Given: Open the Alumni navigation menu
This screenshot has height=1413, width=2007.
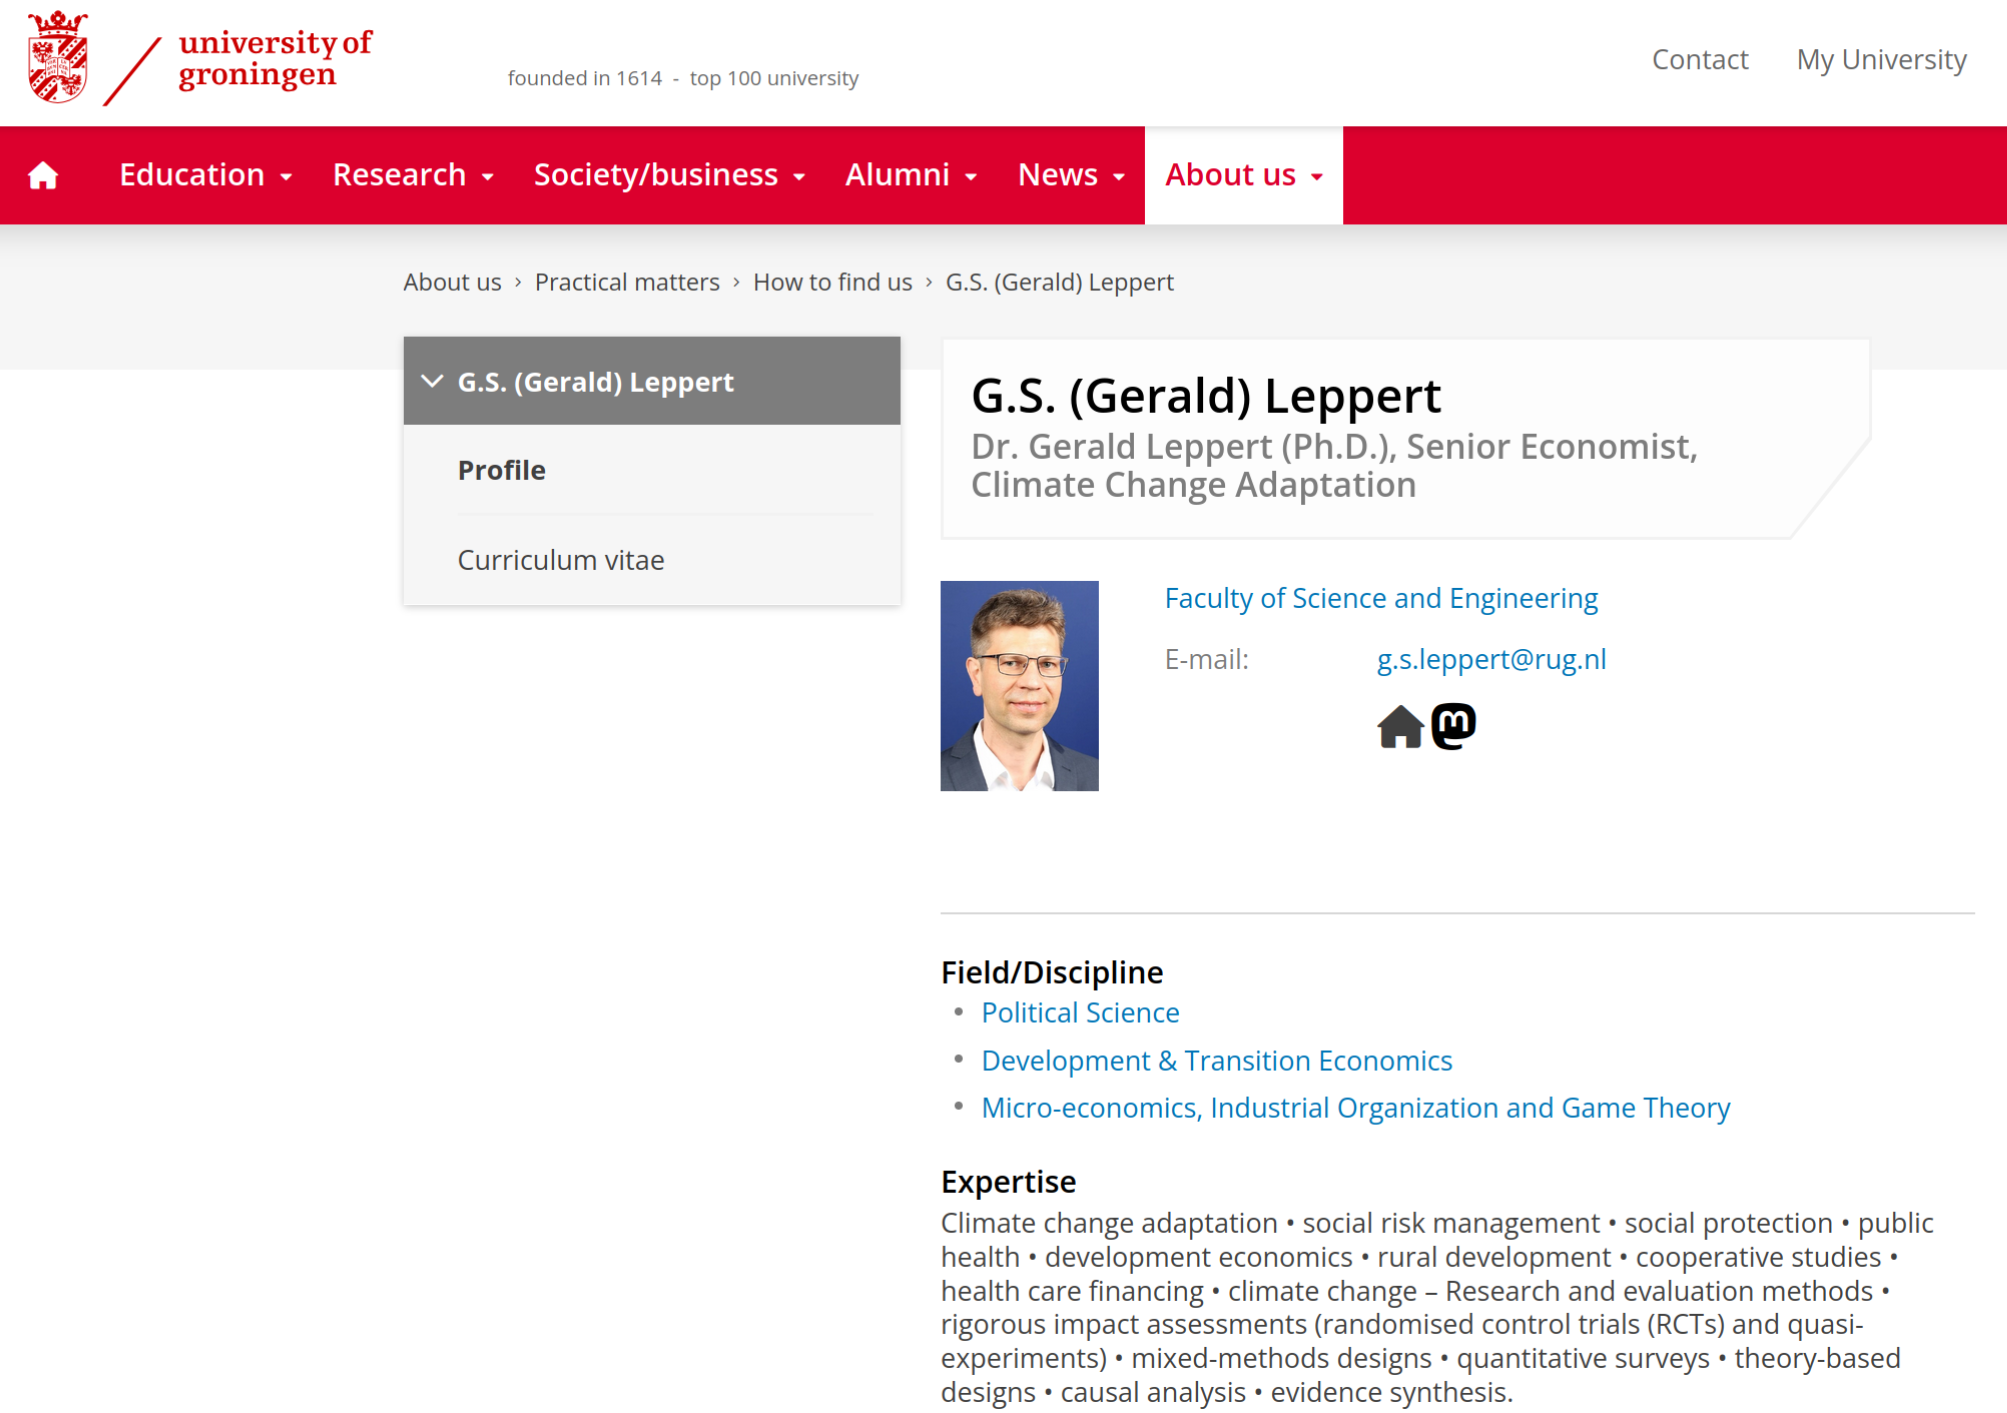Looking at the screenshot, I should [x=911, y=175].
